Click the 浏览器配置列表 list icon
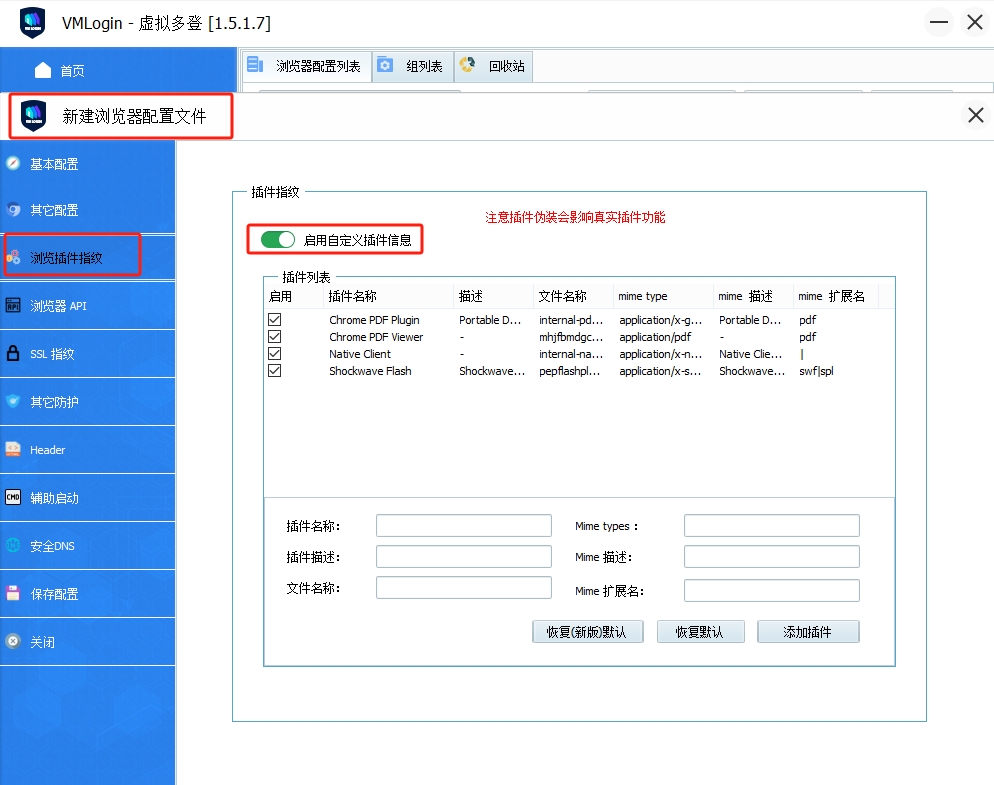 (255, 65)
